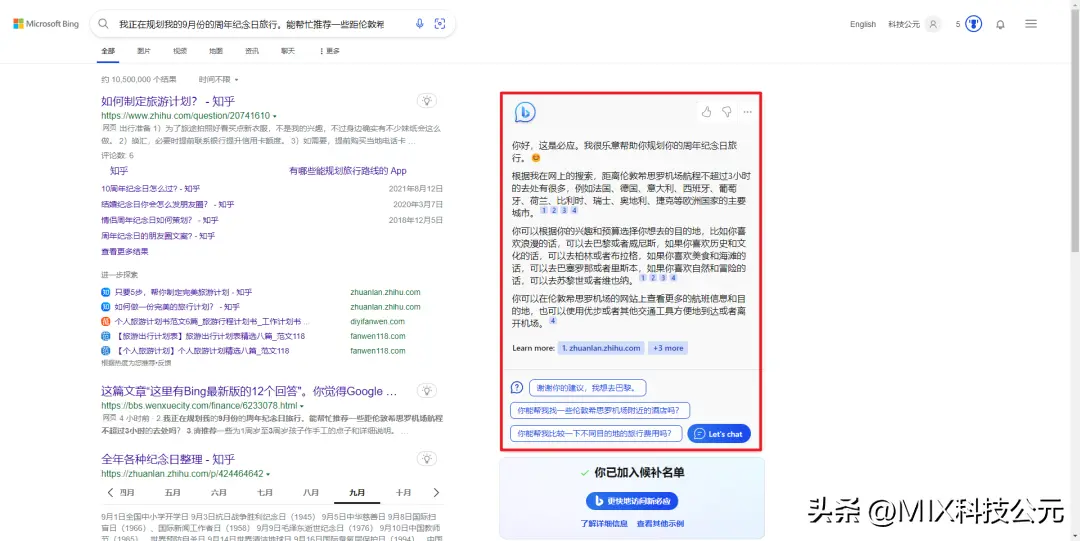Click citation 1 after the 城市 paragraph

543,211
